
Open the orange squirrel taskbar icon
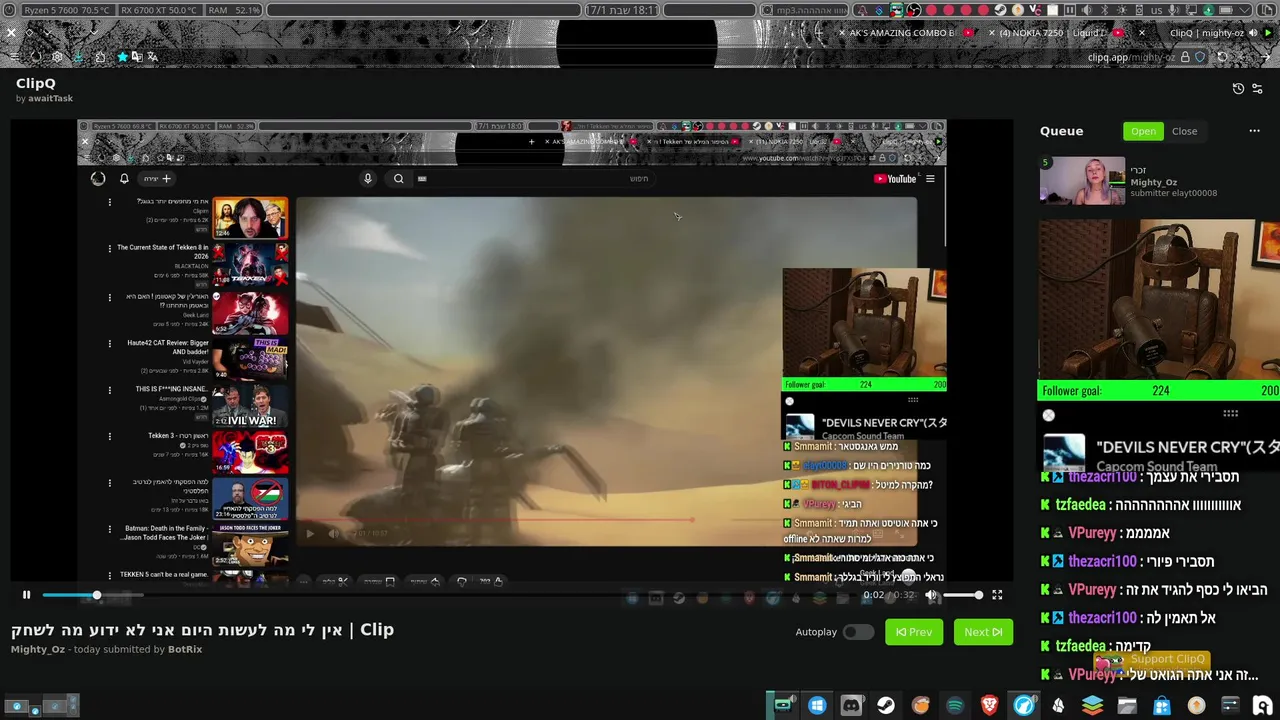coord(920,705)
